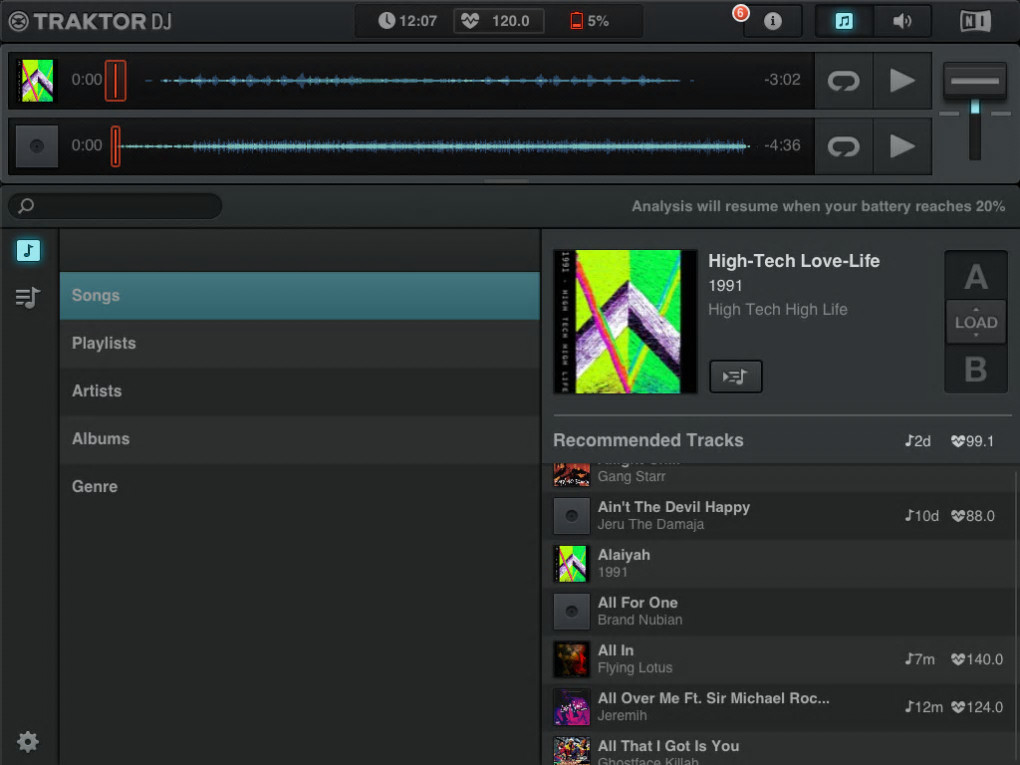
Task: Play the track on deck A
Action: 902,81
